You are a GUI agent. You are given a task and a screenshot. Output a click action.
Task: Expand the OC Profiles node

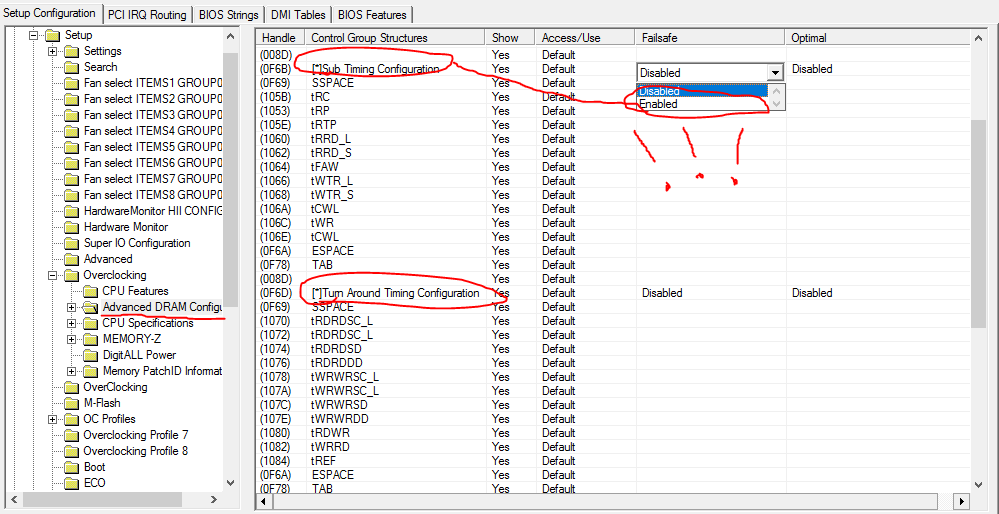pos(53,419)
